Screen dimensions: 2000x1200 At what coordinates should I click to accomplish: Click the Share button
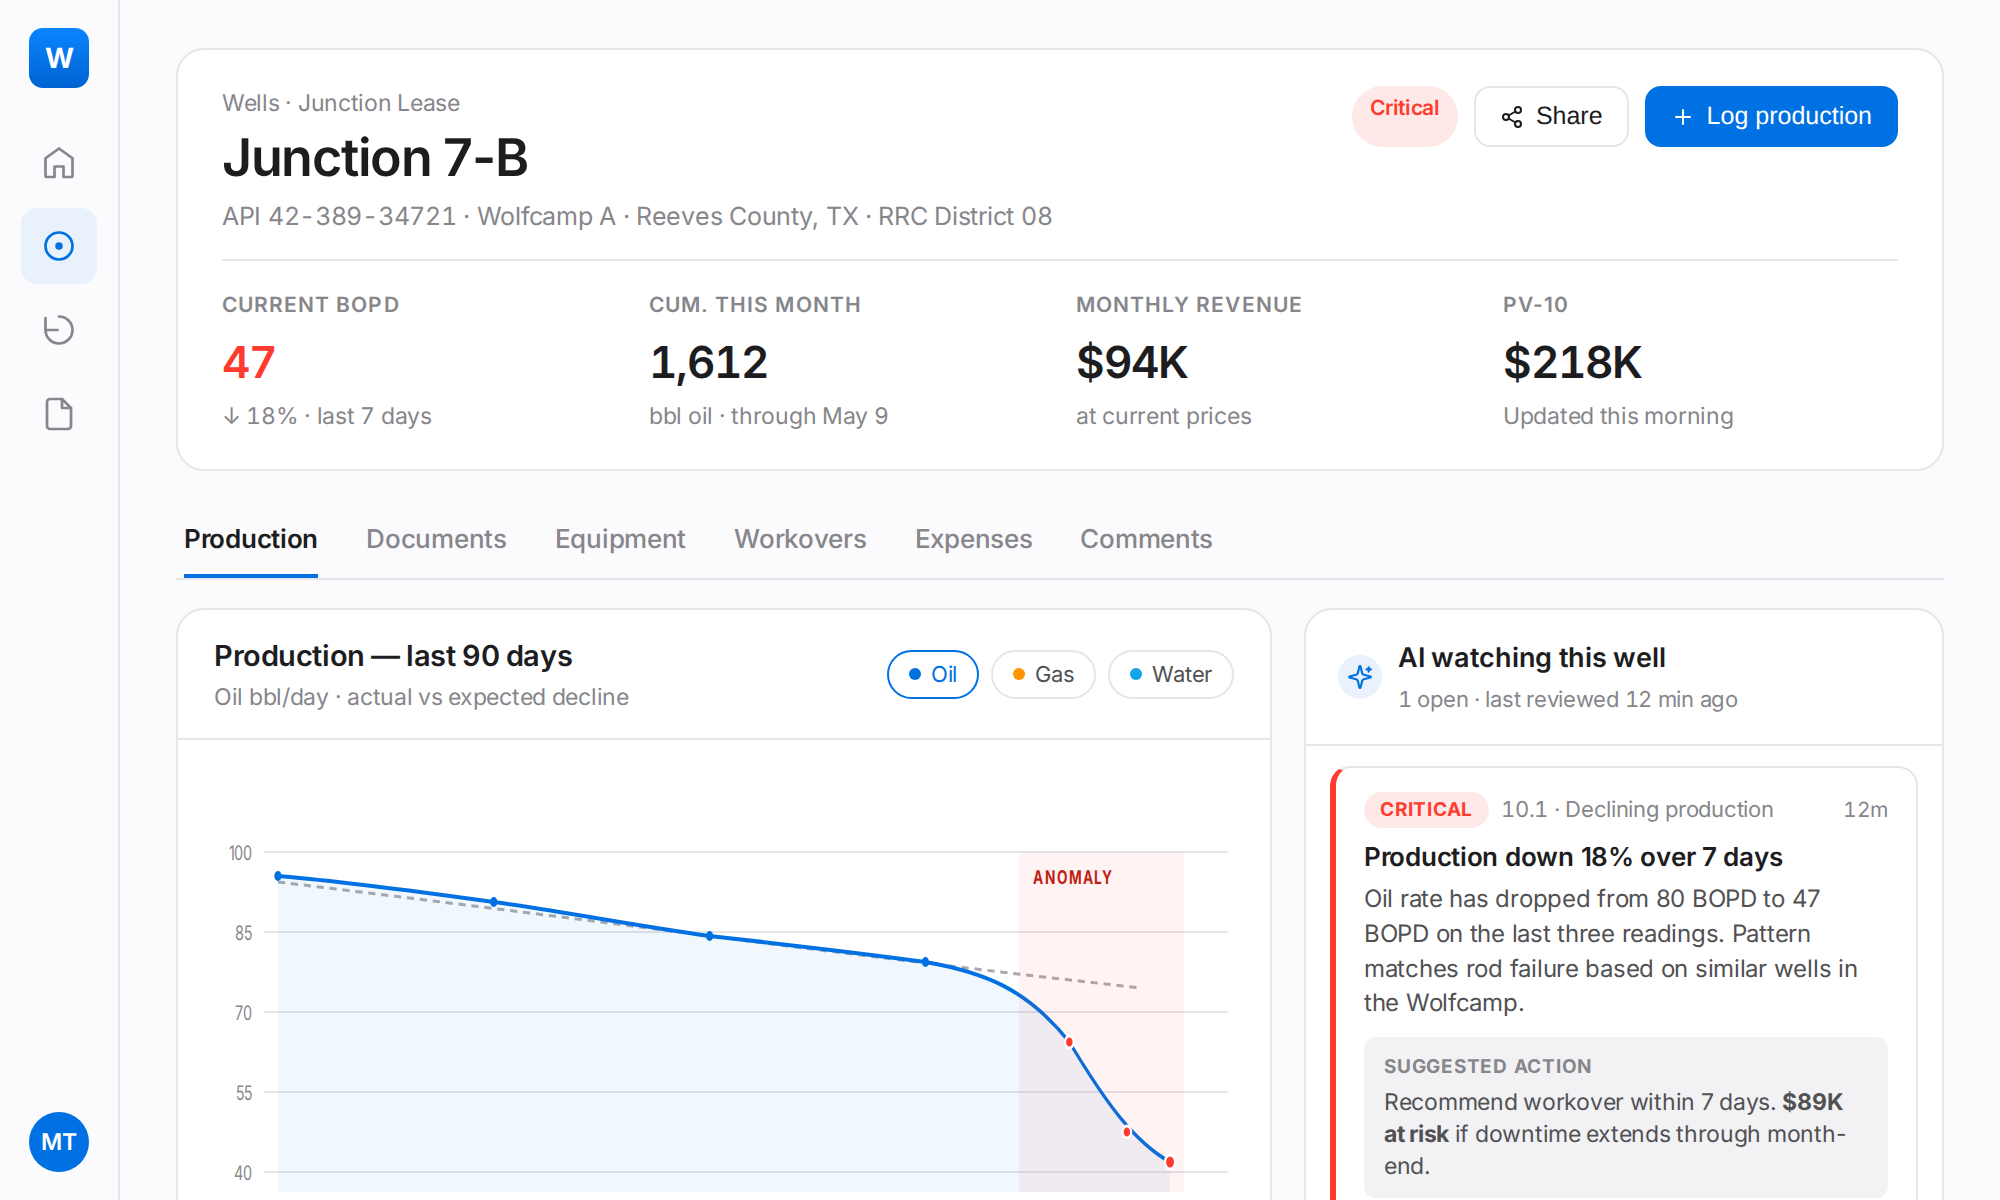[x=1551, y=116]
